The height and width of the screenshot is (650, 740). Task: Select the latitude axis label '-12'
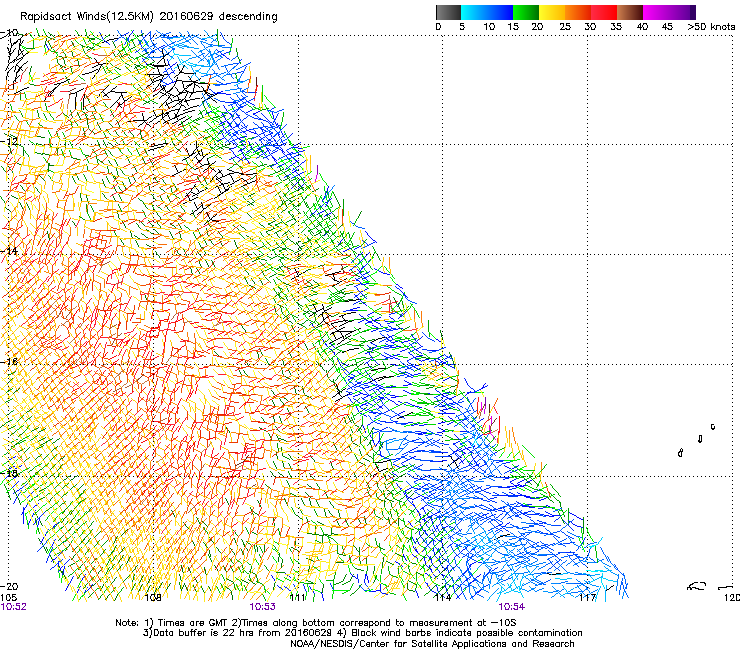click(9, 141)
